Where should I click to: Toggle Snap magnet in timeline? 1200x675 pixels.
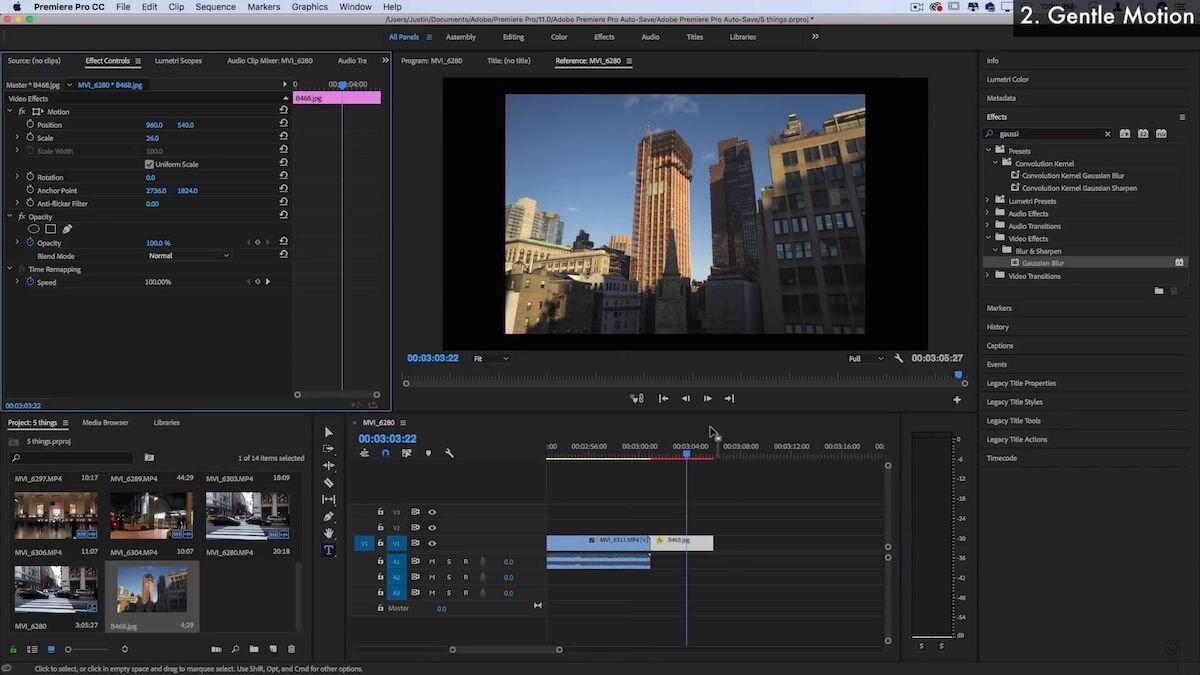(x=385, y=453)
